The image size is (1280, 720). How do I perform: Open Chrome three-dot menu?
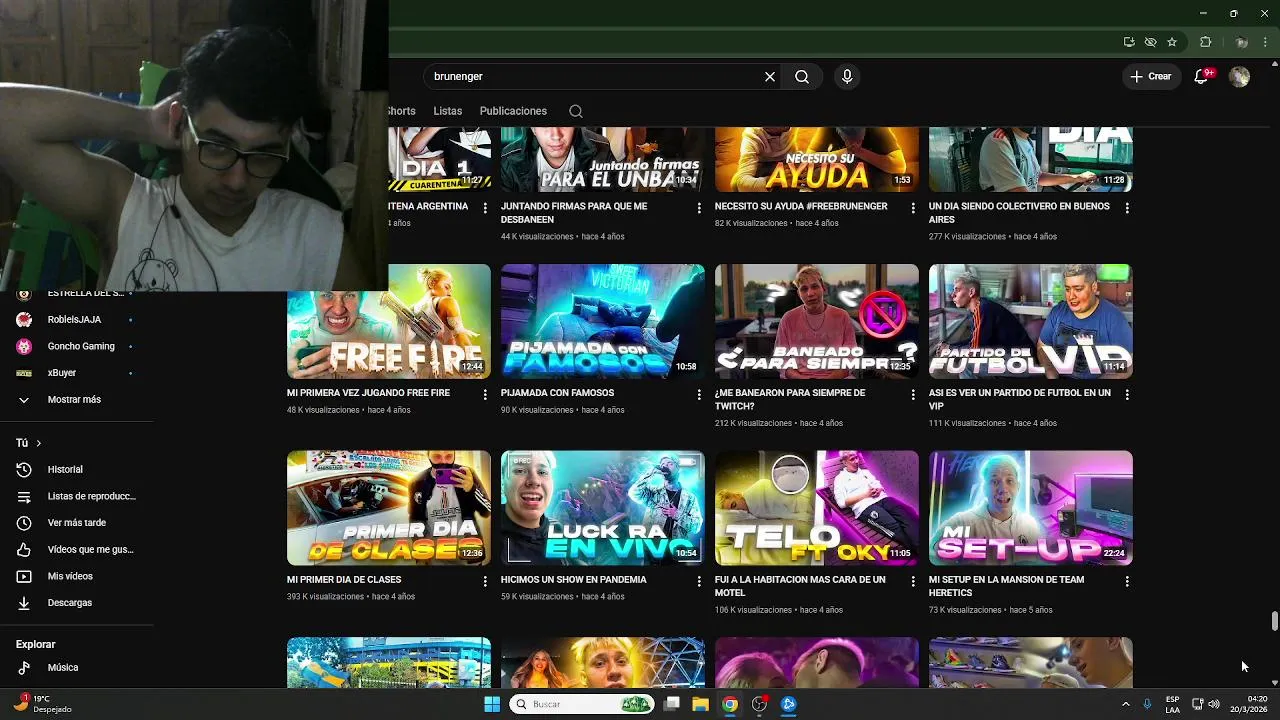(1265, 42)
